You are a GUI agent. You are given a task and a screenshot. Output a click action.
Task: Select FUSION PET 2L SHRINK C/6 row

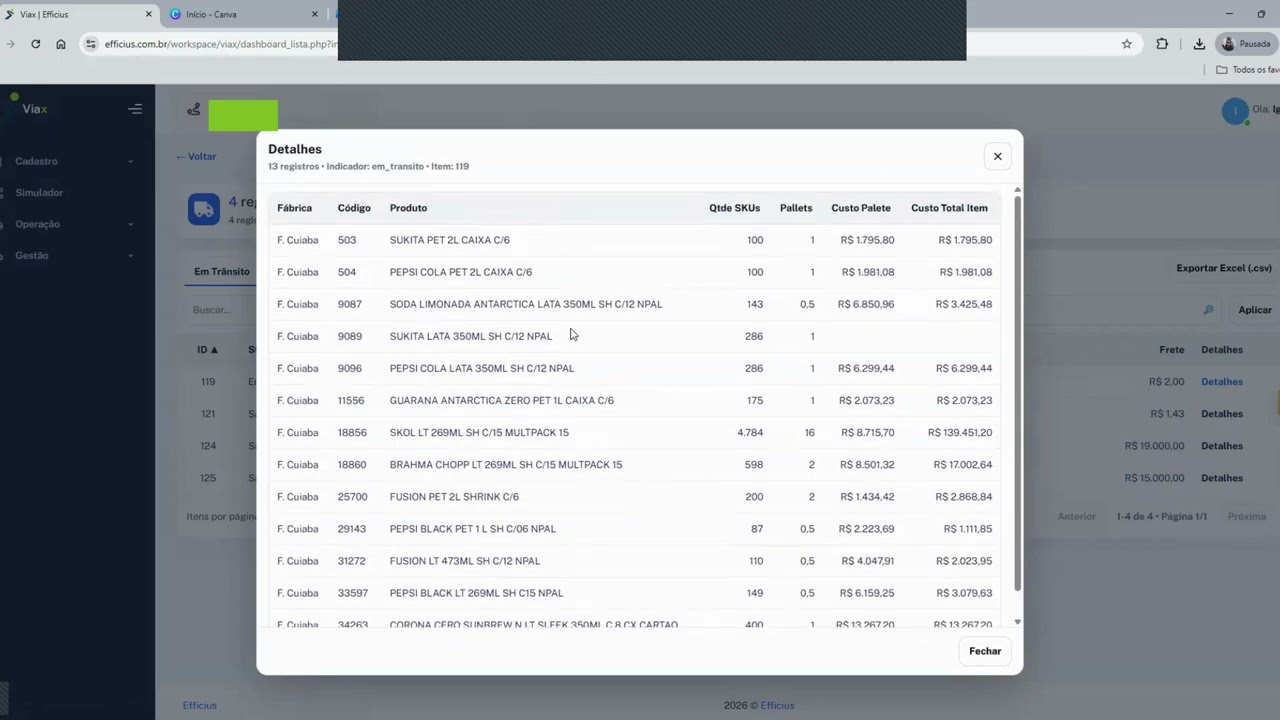tap(634, 496)
